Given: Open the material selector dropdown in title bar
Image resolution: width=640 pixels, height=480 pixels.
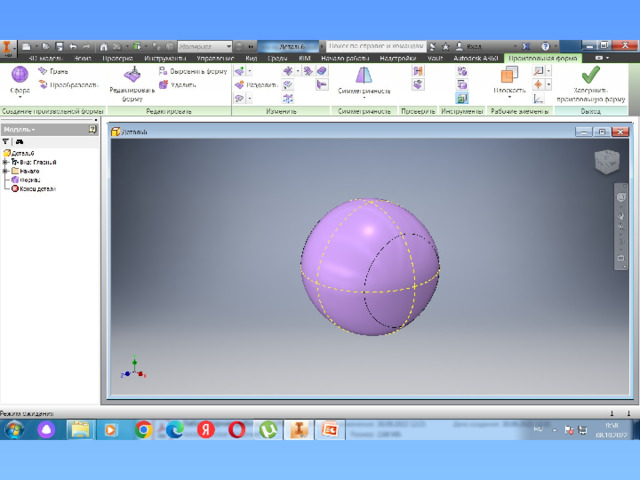Looking at the screenshot, I should pyautogui.click(x=228, y=46).
